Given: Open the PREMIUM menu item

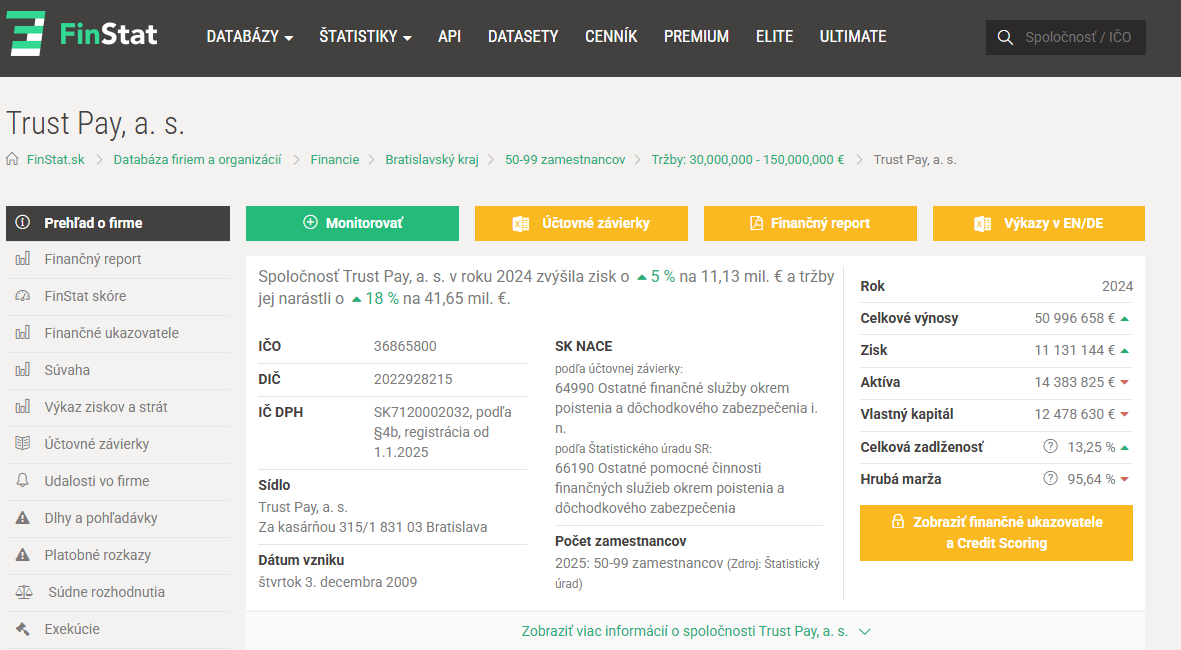Looking at the screenshot, I should coord(696,36).
